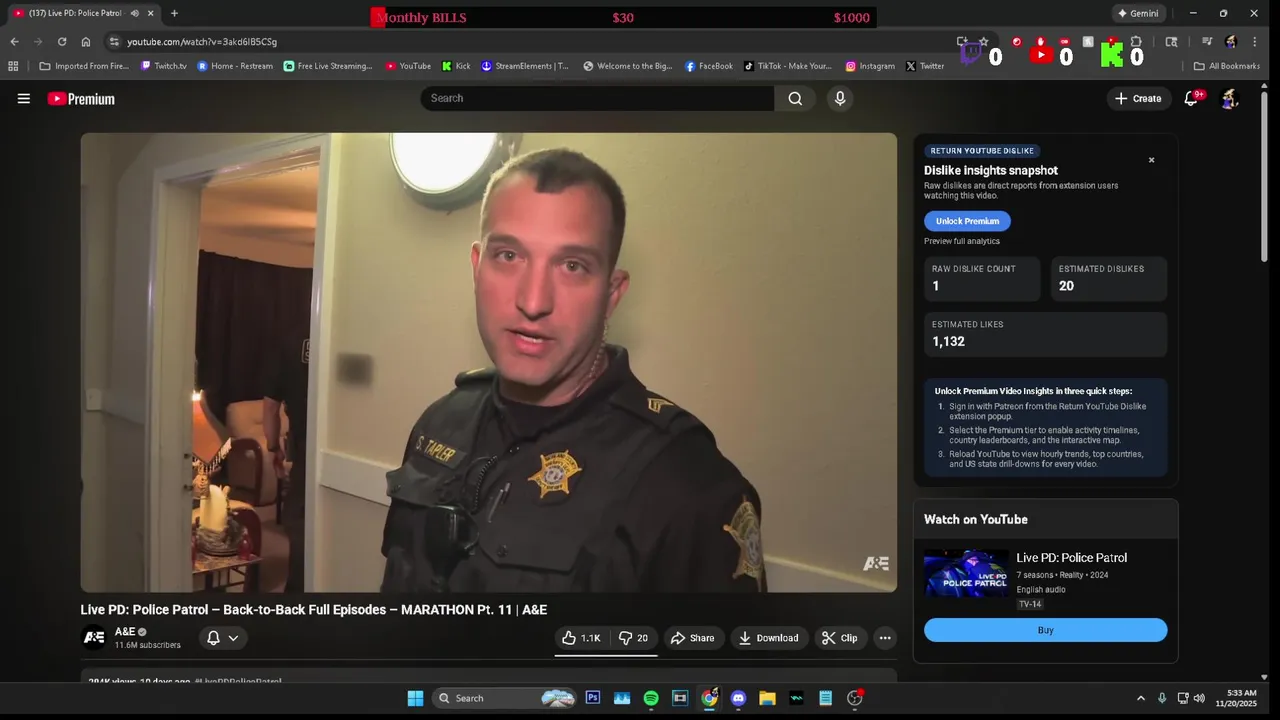The height and width of the screenshot is (720, 1280).
Task: Create a clip with the Clip button
Action: coord(840,638)
